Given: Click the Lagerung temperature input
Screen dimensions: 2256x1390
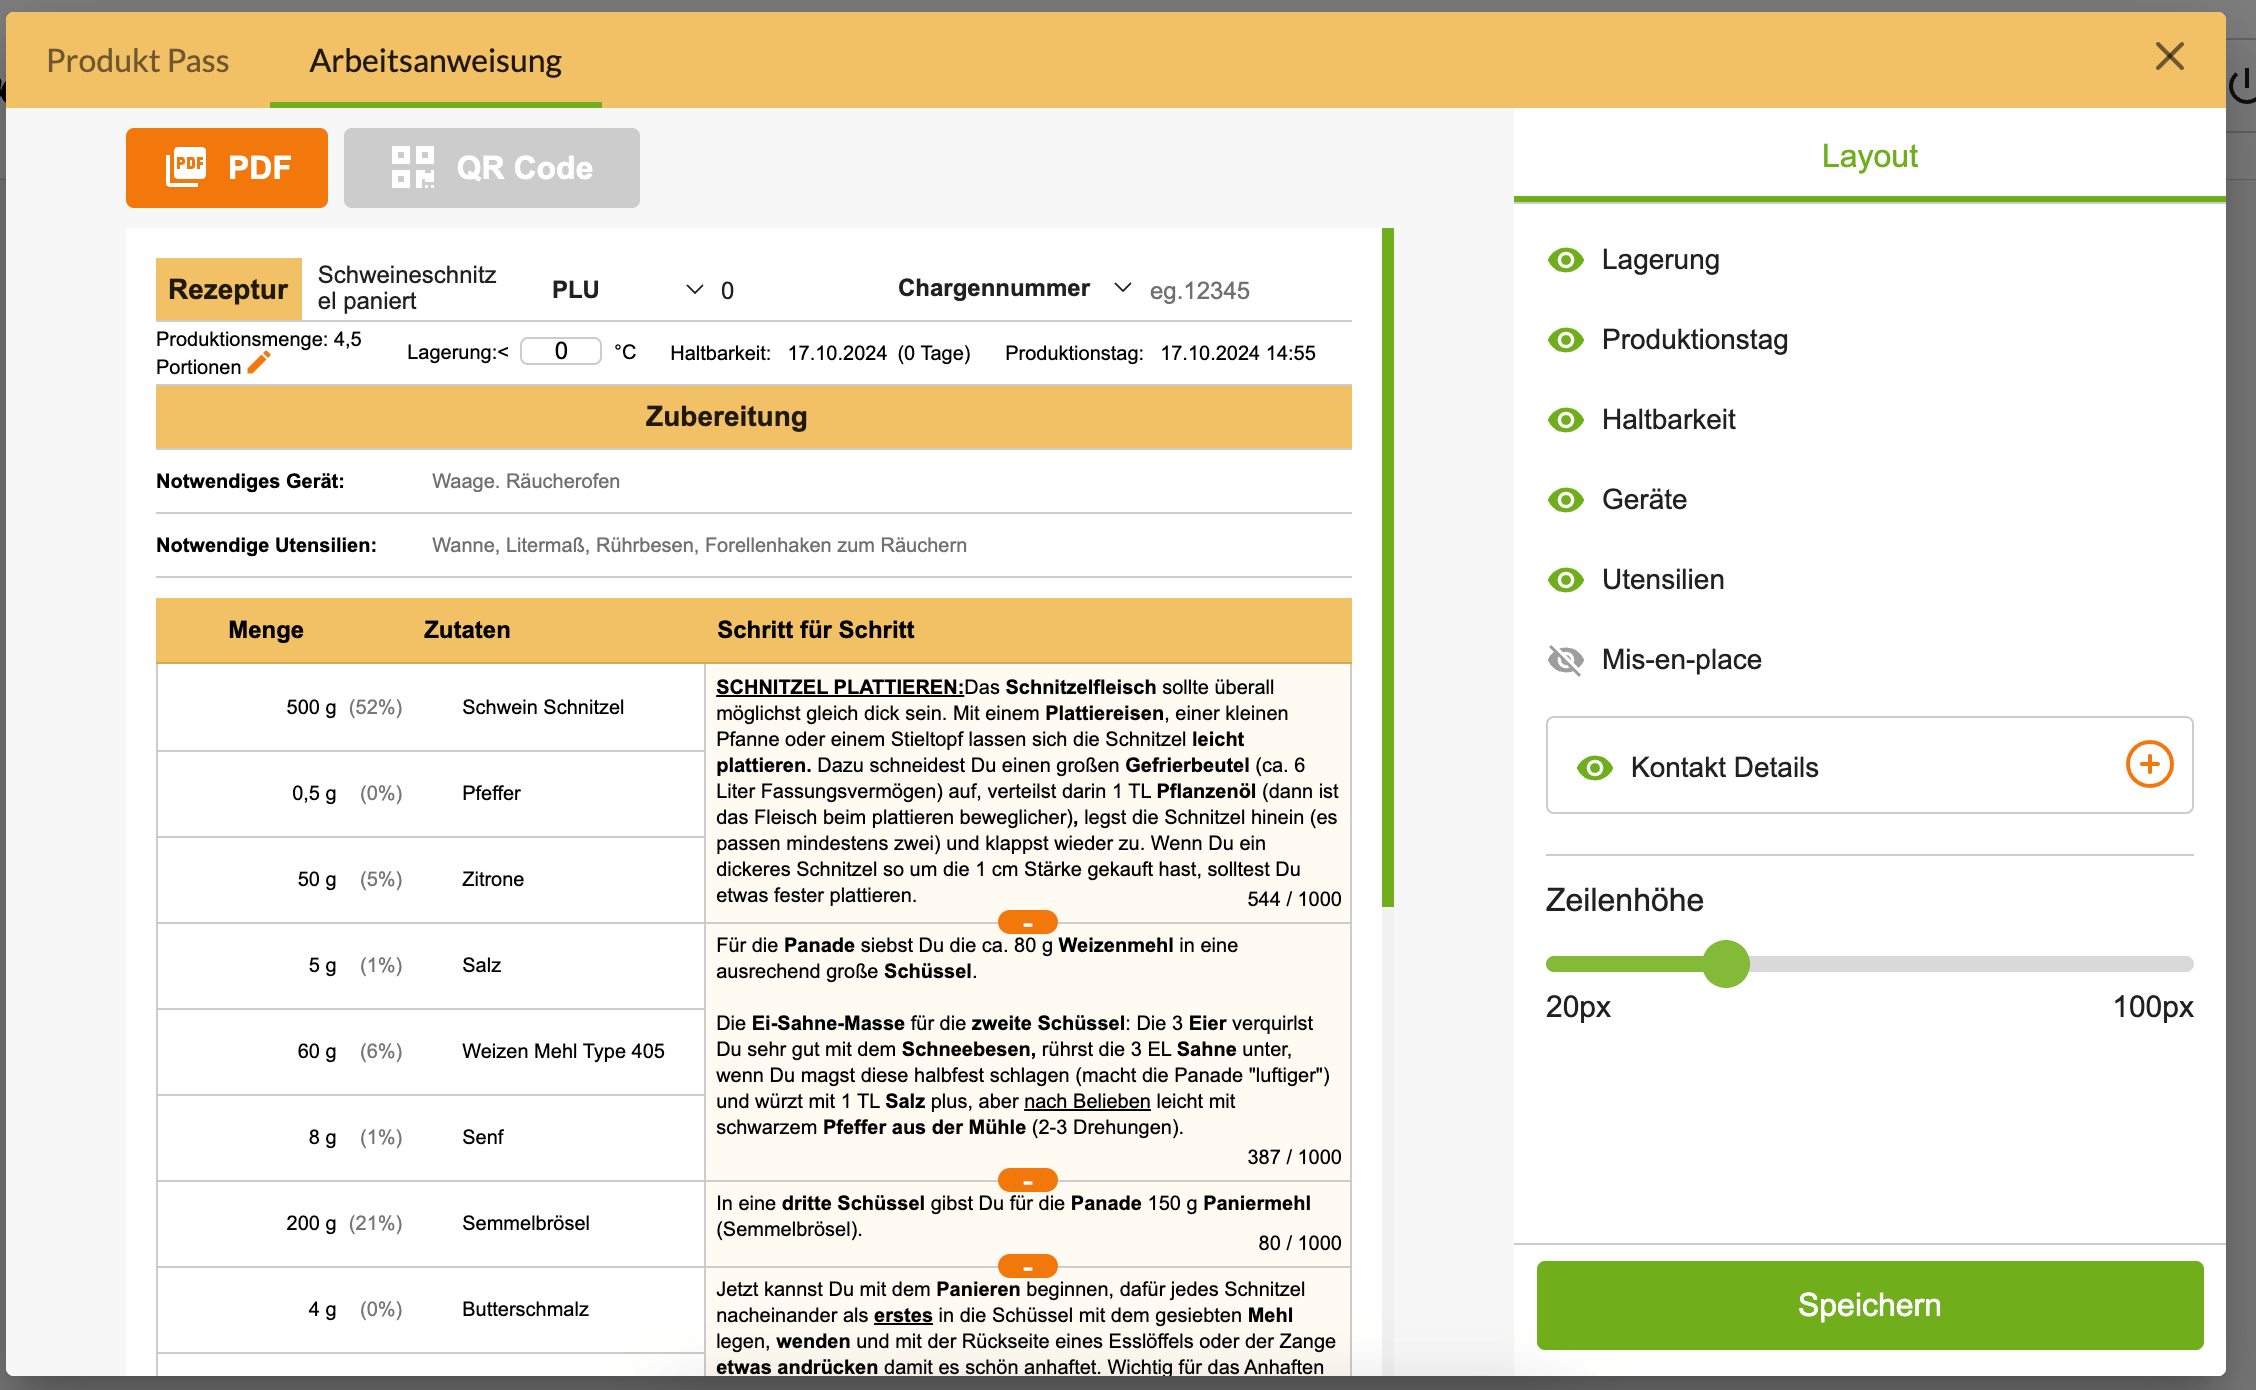Looking at the screenshot, I should 561,351.
